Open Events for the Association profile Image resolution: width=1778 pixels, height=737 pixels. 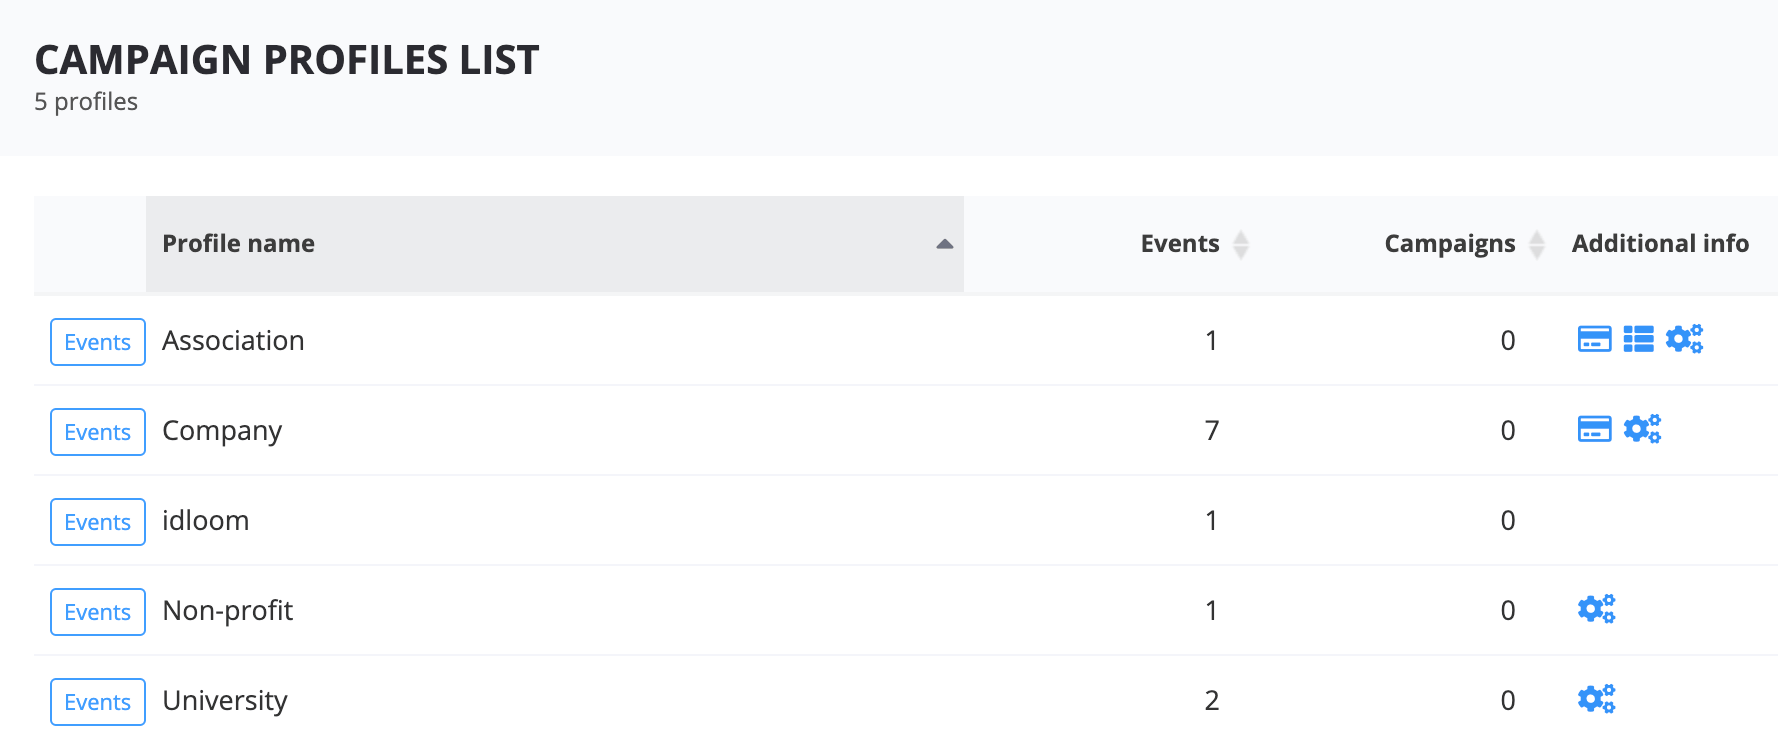point(98,342)
